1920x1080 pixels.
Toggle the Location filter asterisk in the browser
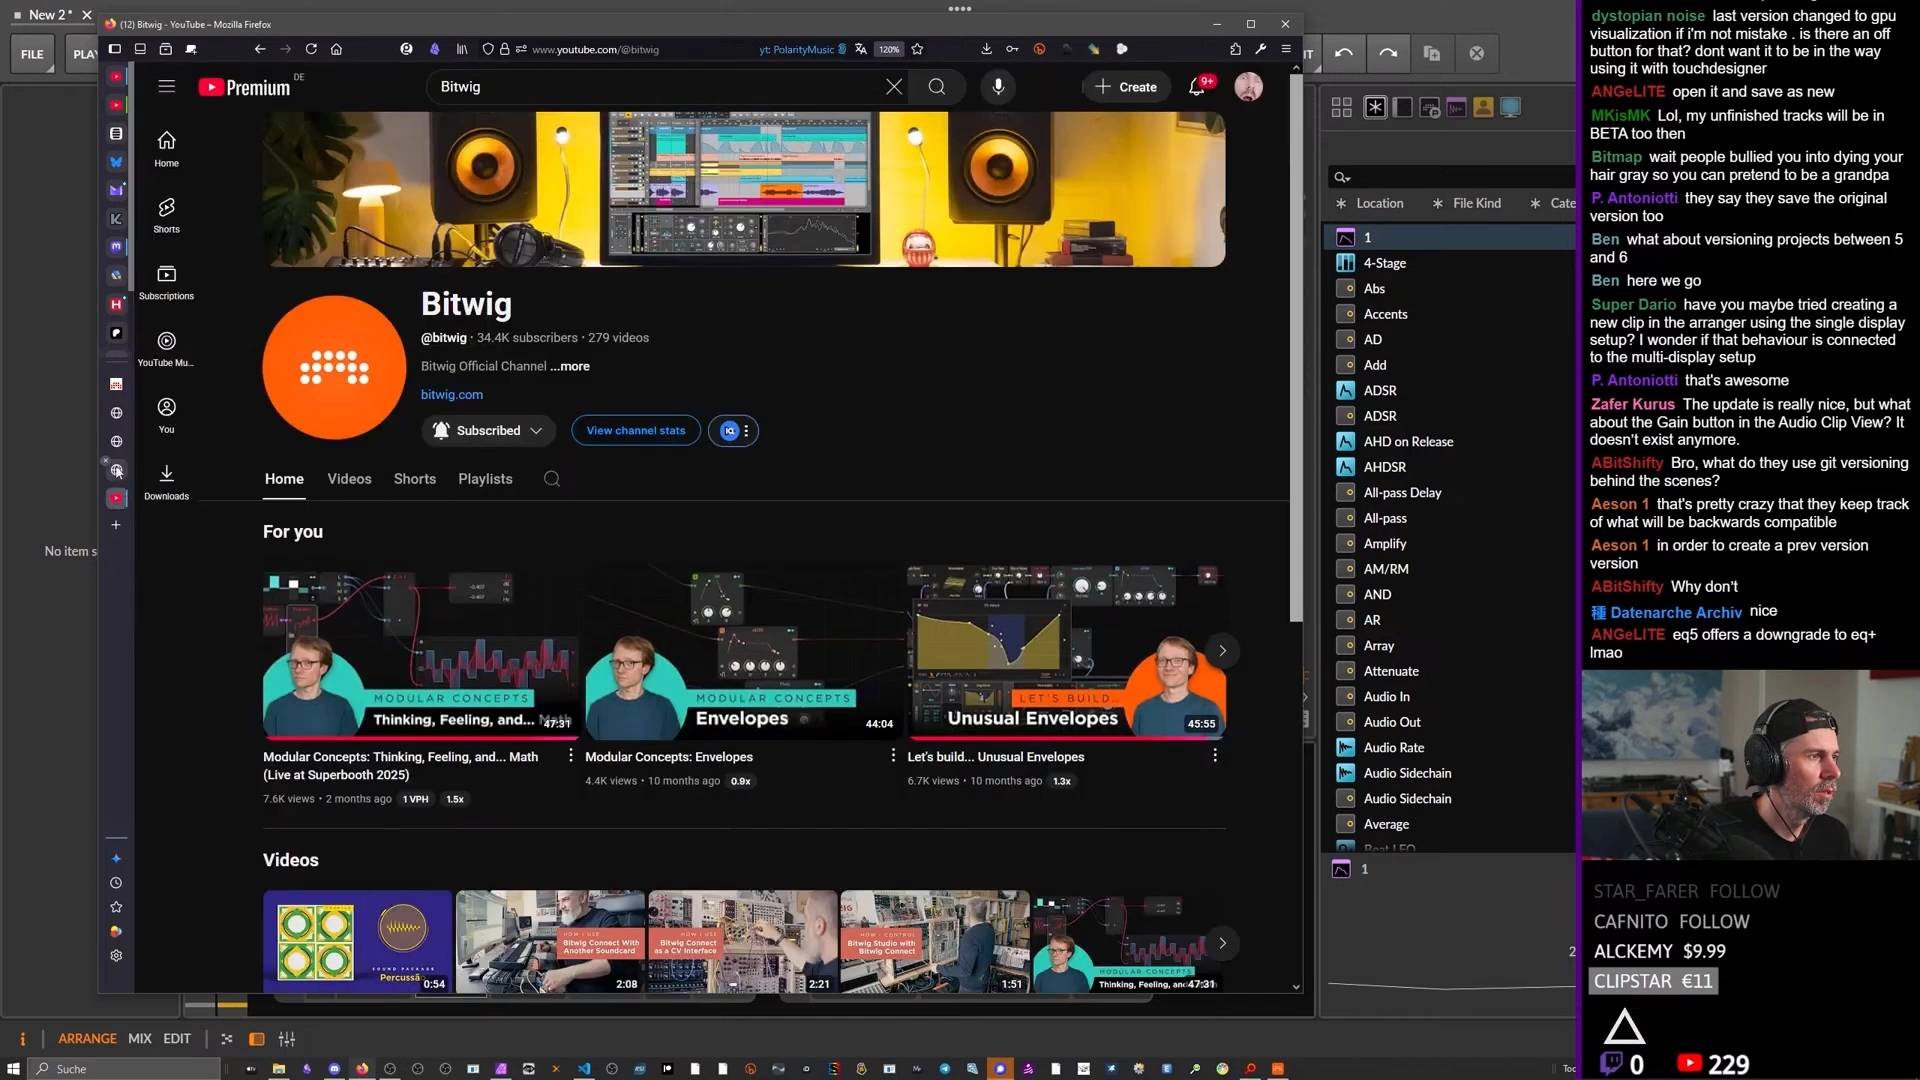1342,203
